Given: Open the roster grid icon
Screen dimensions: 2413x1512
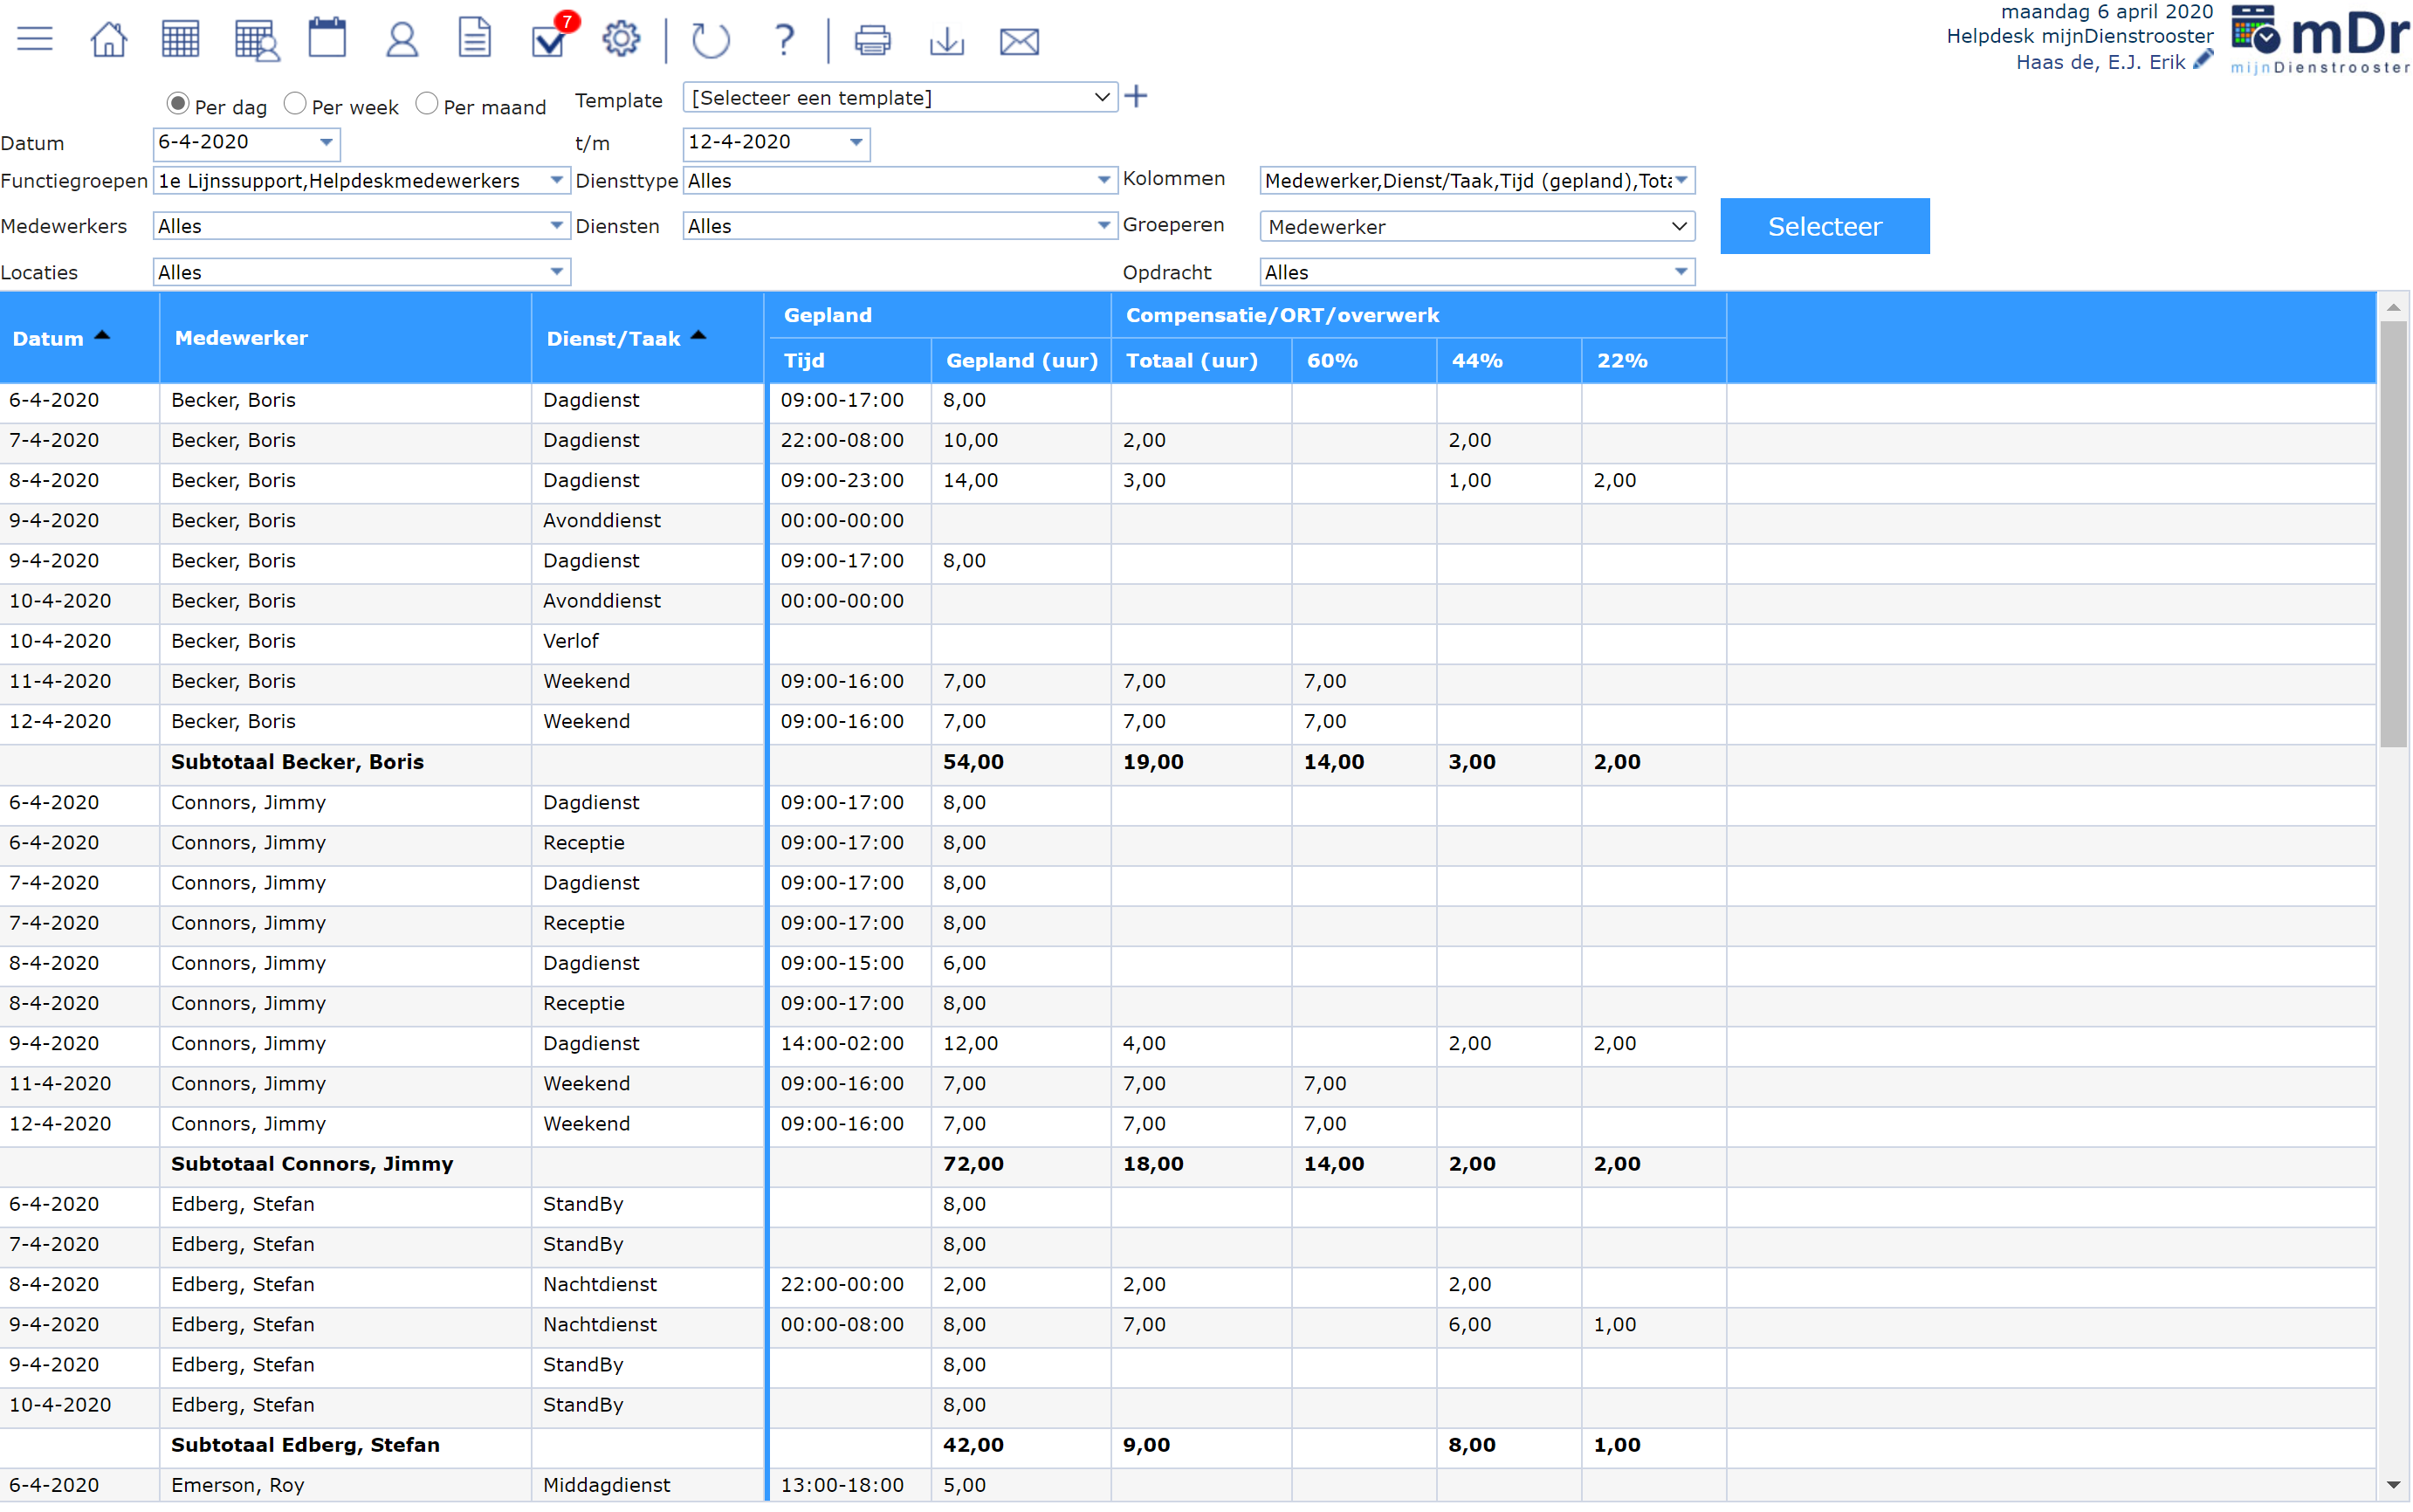Looking at the screenshot, I should point(180,40).
